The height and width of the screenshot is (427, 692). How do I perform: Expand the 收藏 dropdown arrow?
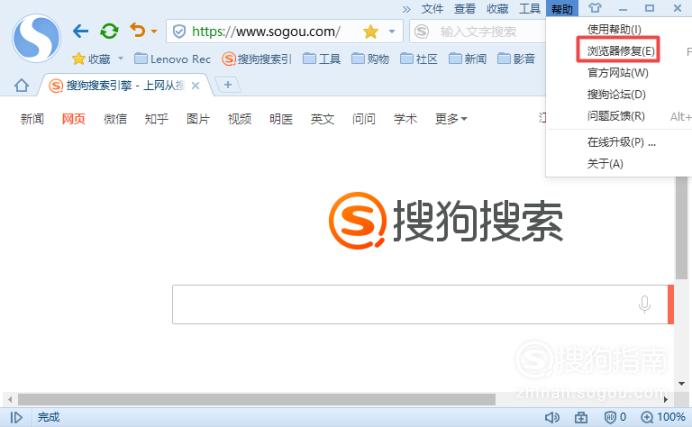120,58
